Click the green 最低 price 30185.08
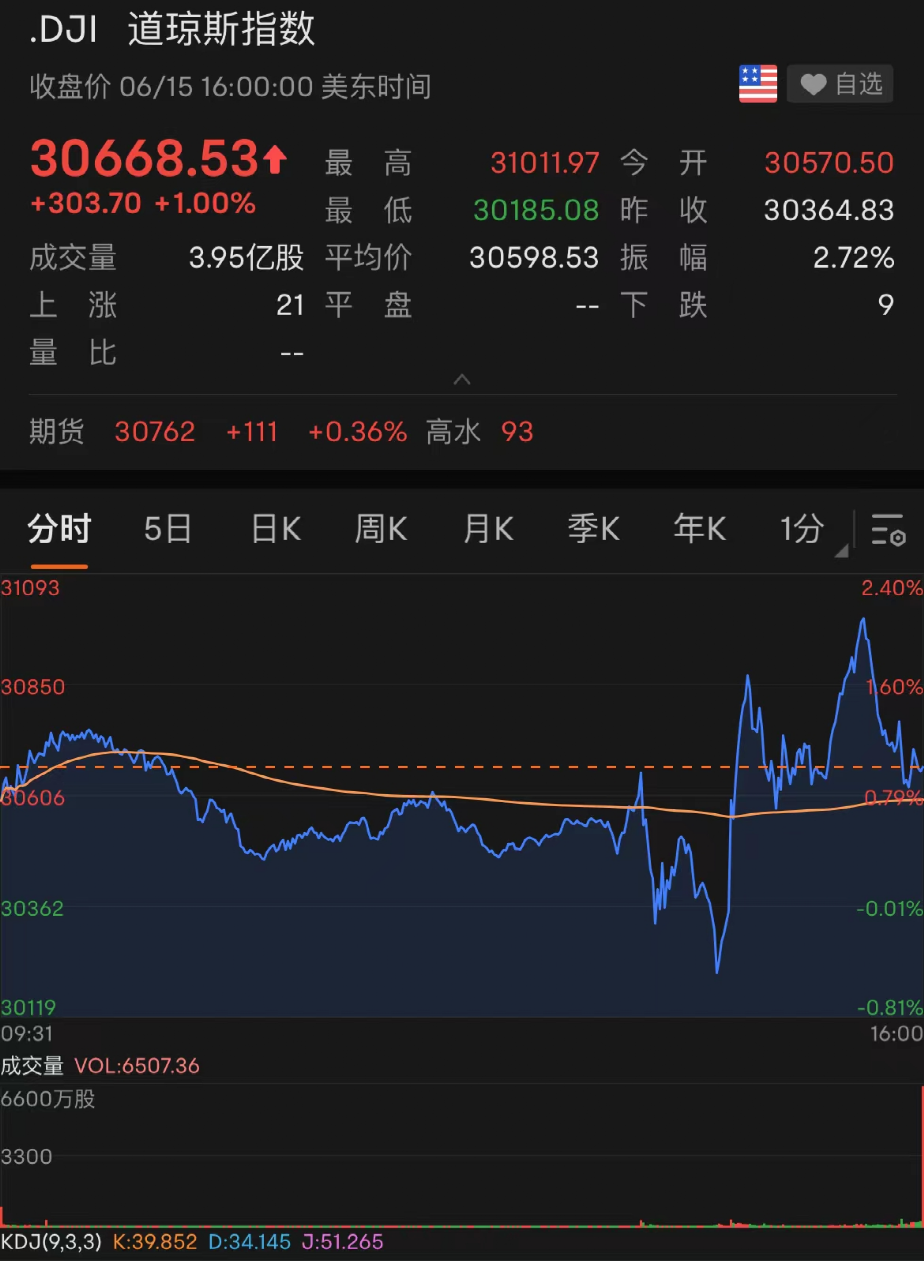The width and height of the screenshot is (924, 1261). coord(535,210)
